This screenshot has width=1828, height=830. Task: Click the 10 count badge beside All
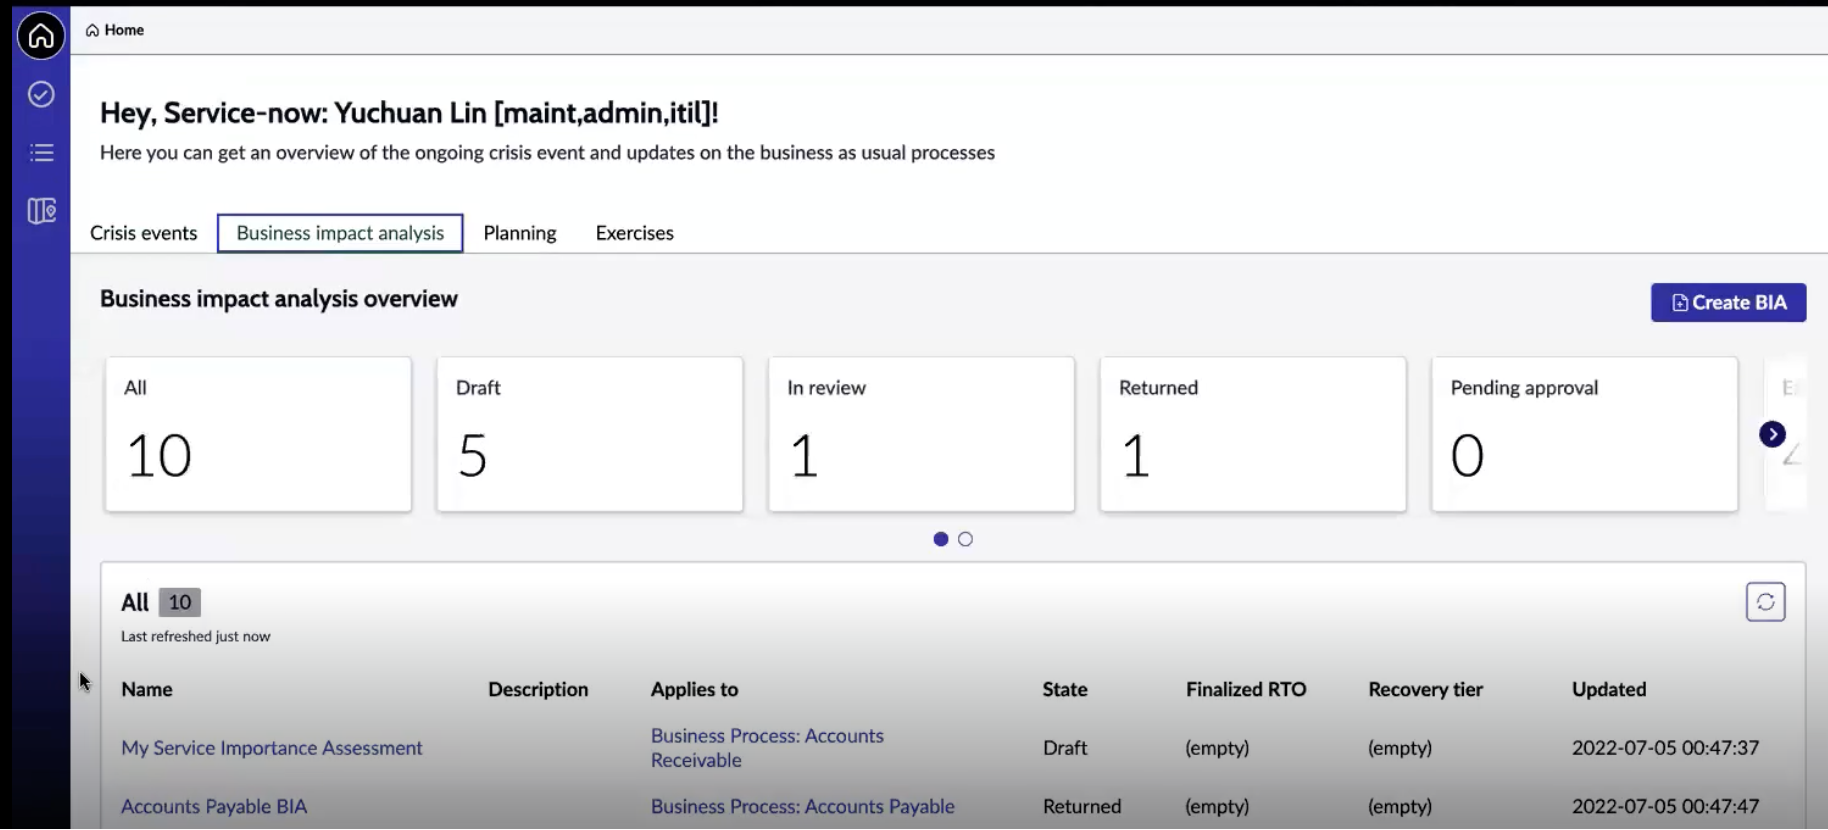[180, 602]
